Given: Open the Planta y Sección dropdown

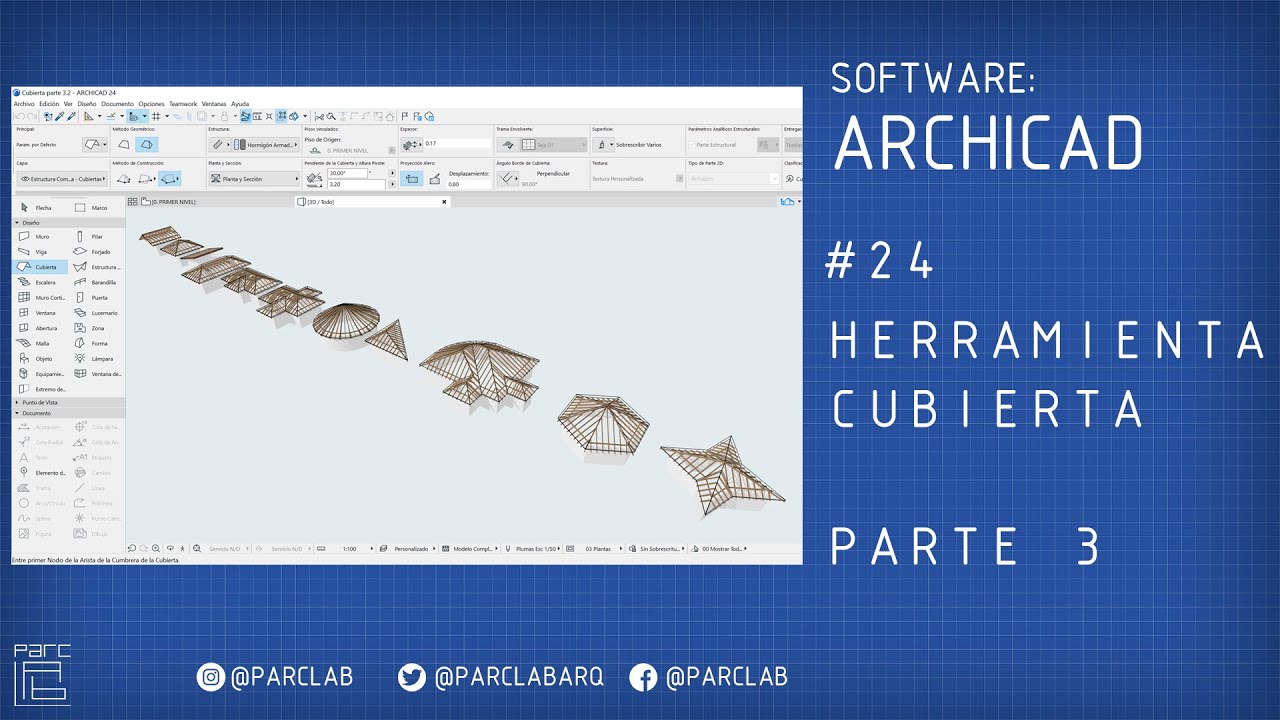Looking at the screenshot, I should (254, 179).
